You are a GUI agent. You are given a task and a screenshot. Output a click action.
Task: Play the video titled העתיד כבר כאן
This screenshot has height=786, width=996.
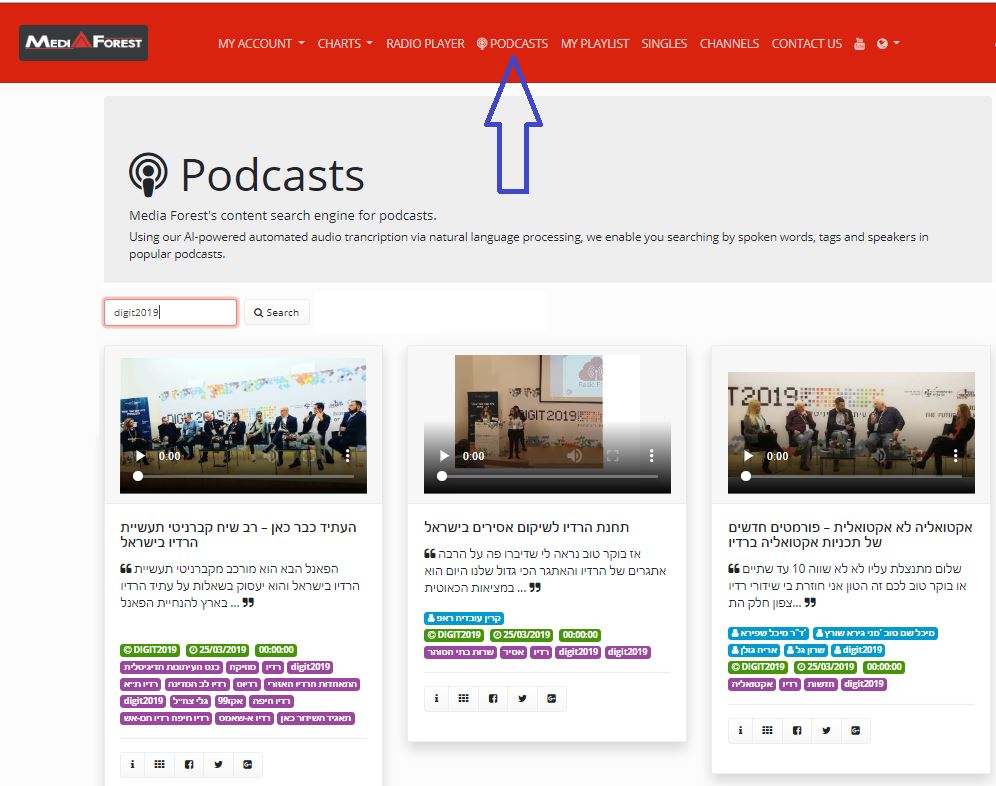pyautogui.click(x=140, y=456)
